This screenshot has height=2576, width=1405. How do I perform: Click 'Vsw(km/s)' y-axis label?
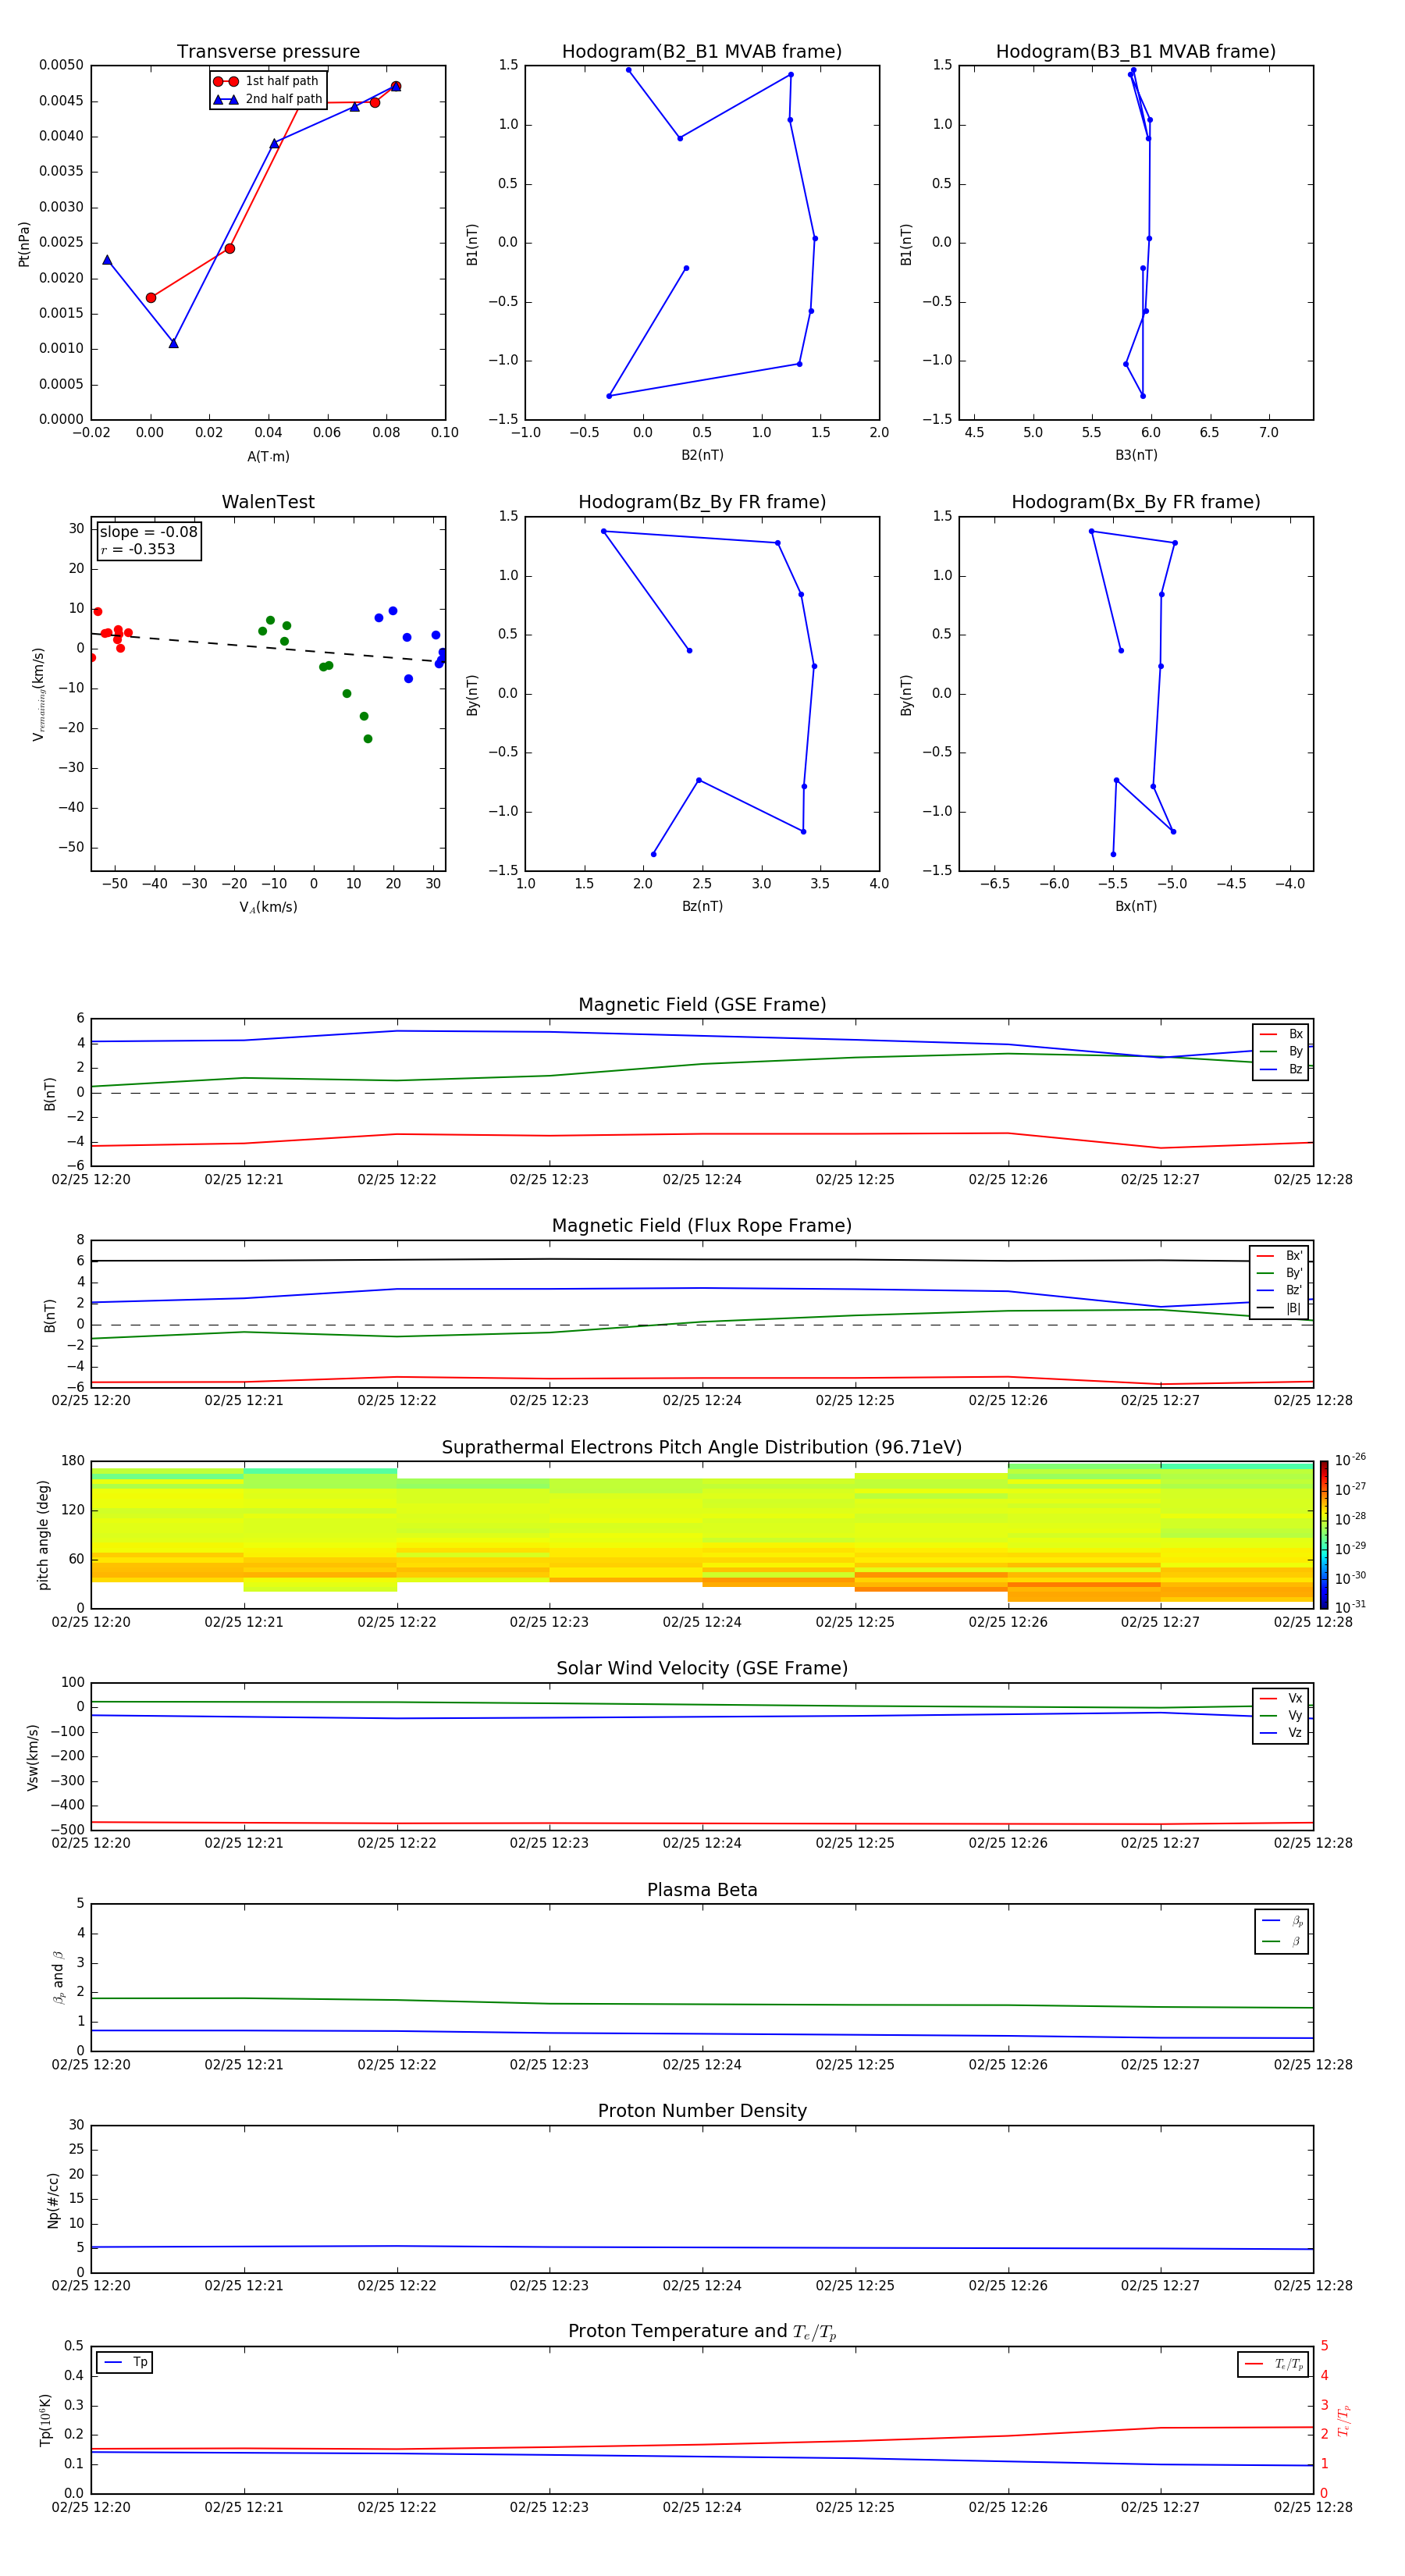click(33, 1757)
